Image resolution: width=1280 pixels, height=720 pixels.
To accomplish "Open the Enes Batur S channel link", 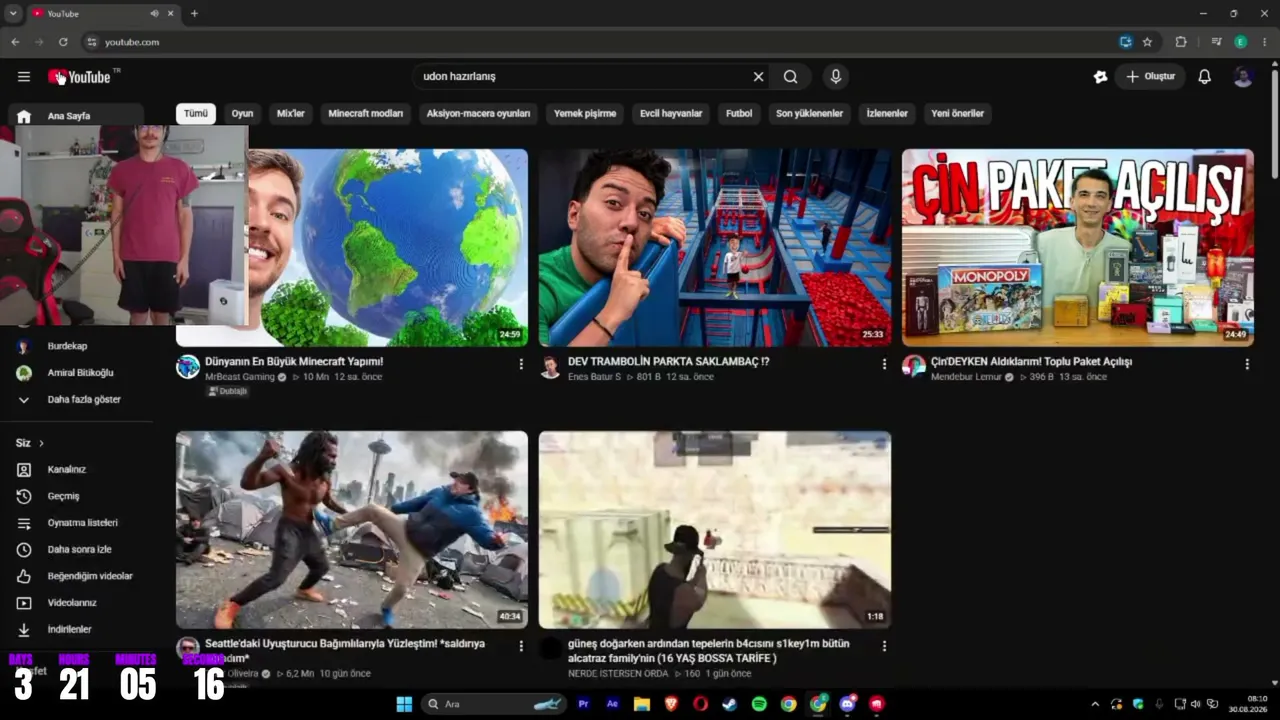I will click(594, 378).
